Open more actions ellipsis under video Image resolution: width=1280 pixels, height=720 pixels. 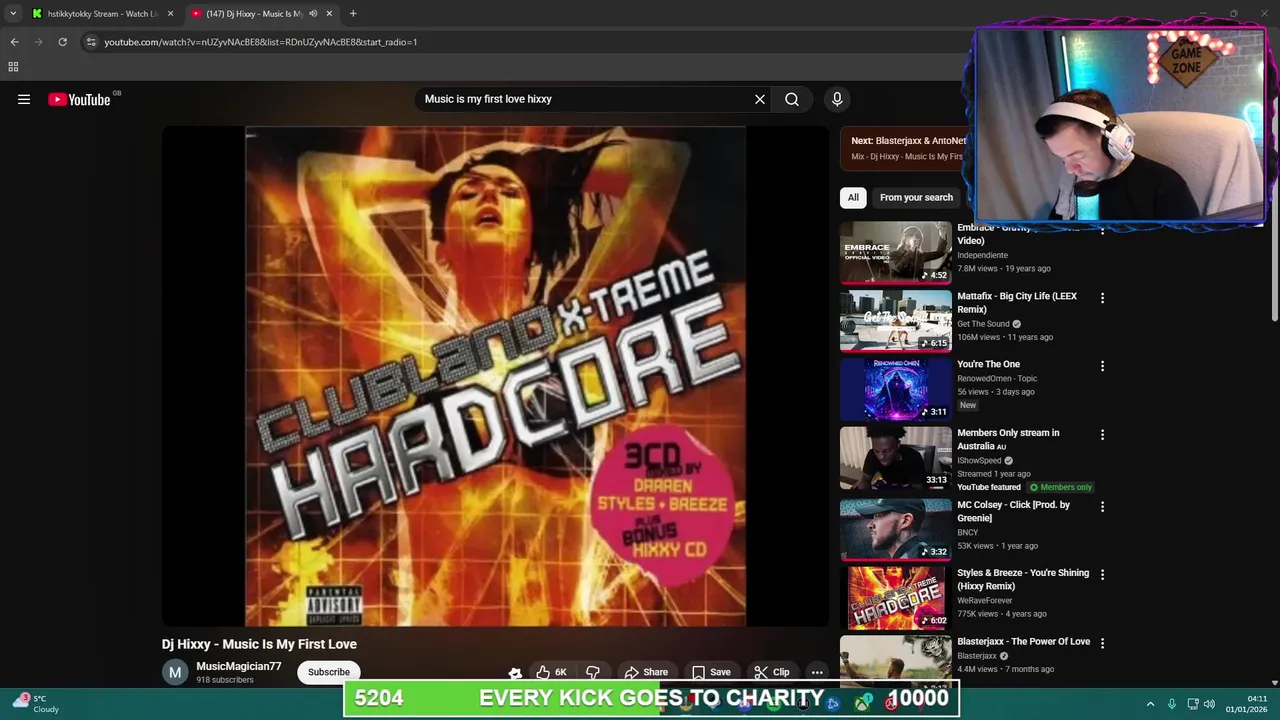point(817,672)
